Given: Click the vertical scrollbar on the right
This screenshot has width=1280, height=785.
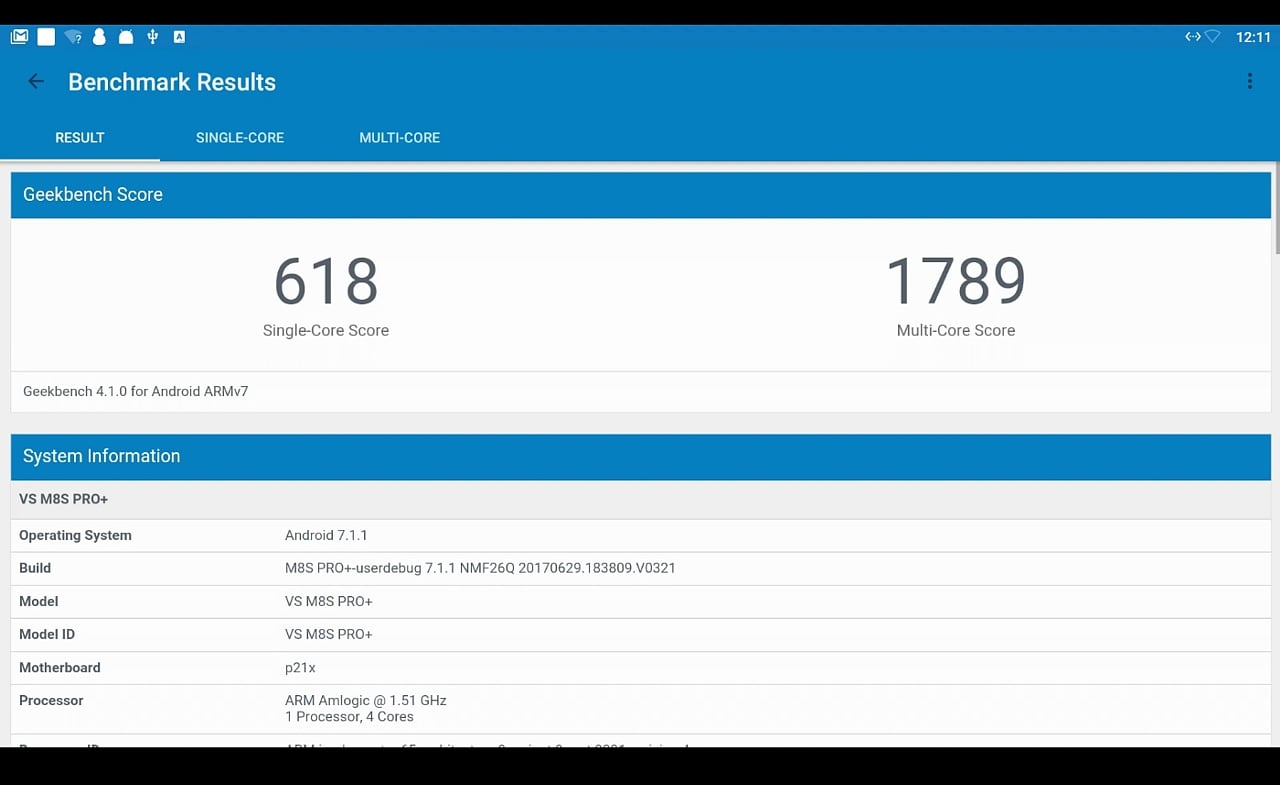Looking at the screenshot, I should pos(1277,210).
